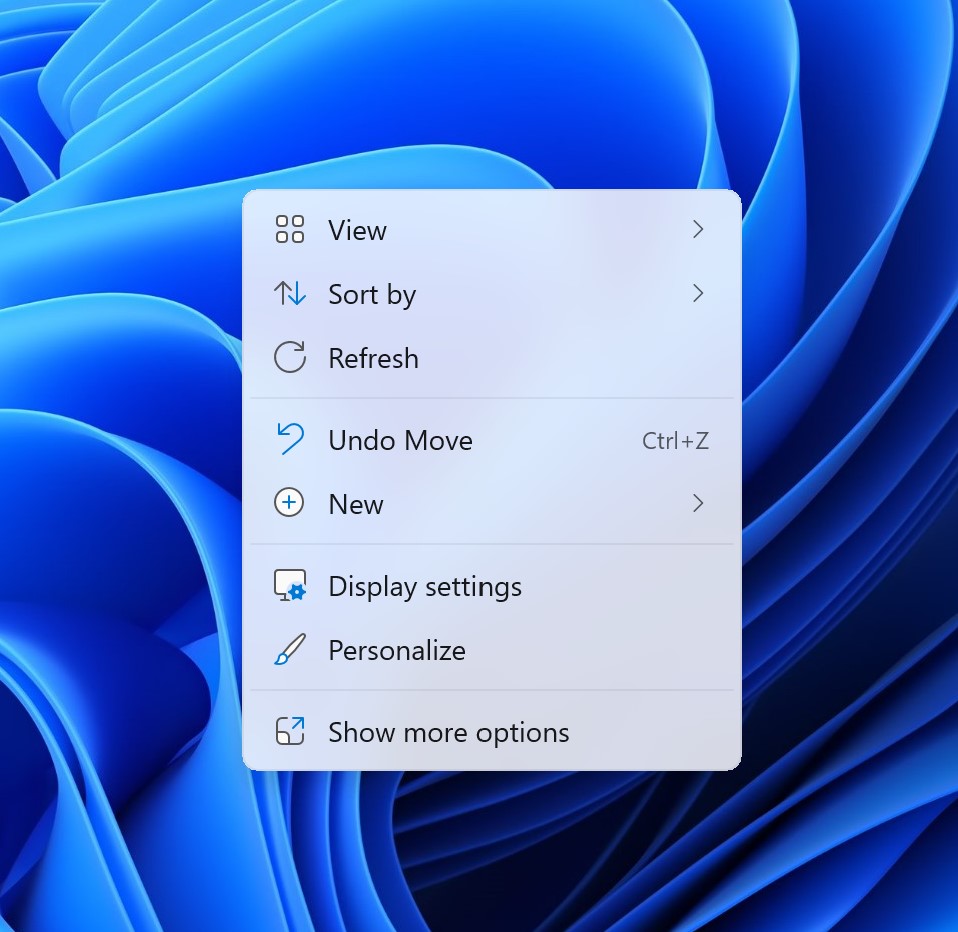Expand the Sort by submenu chevron
The width and height of the screenshot is (958, 932).
click(698, 293)
